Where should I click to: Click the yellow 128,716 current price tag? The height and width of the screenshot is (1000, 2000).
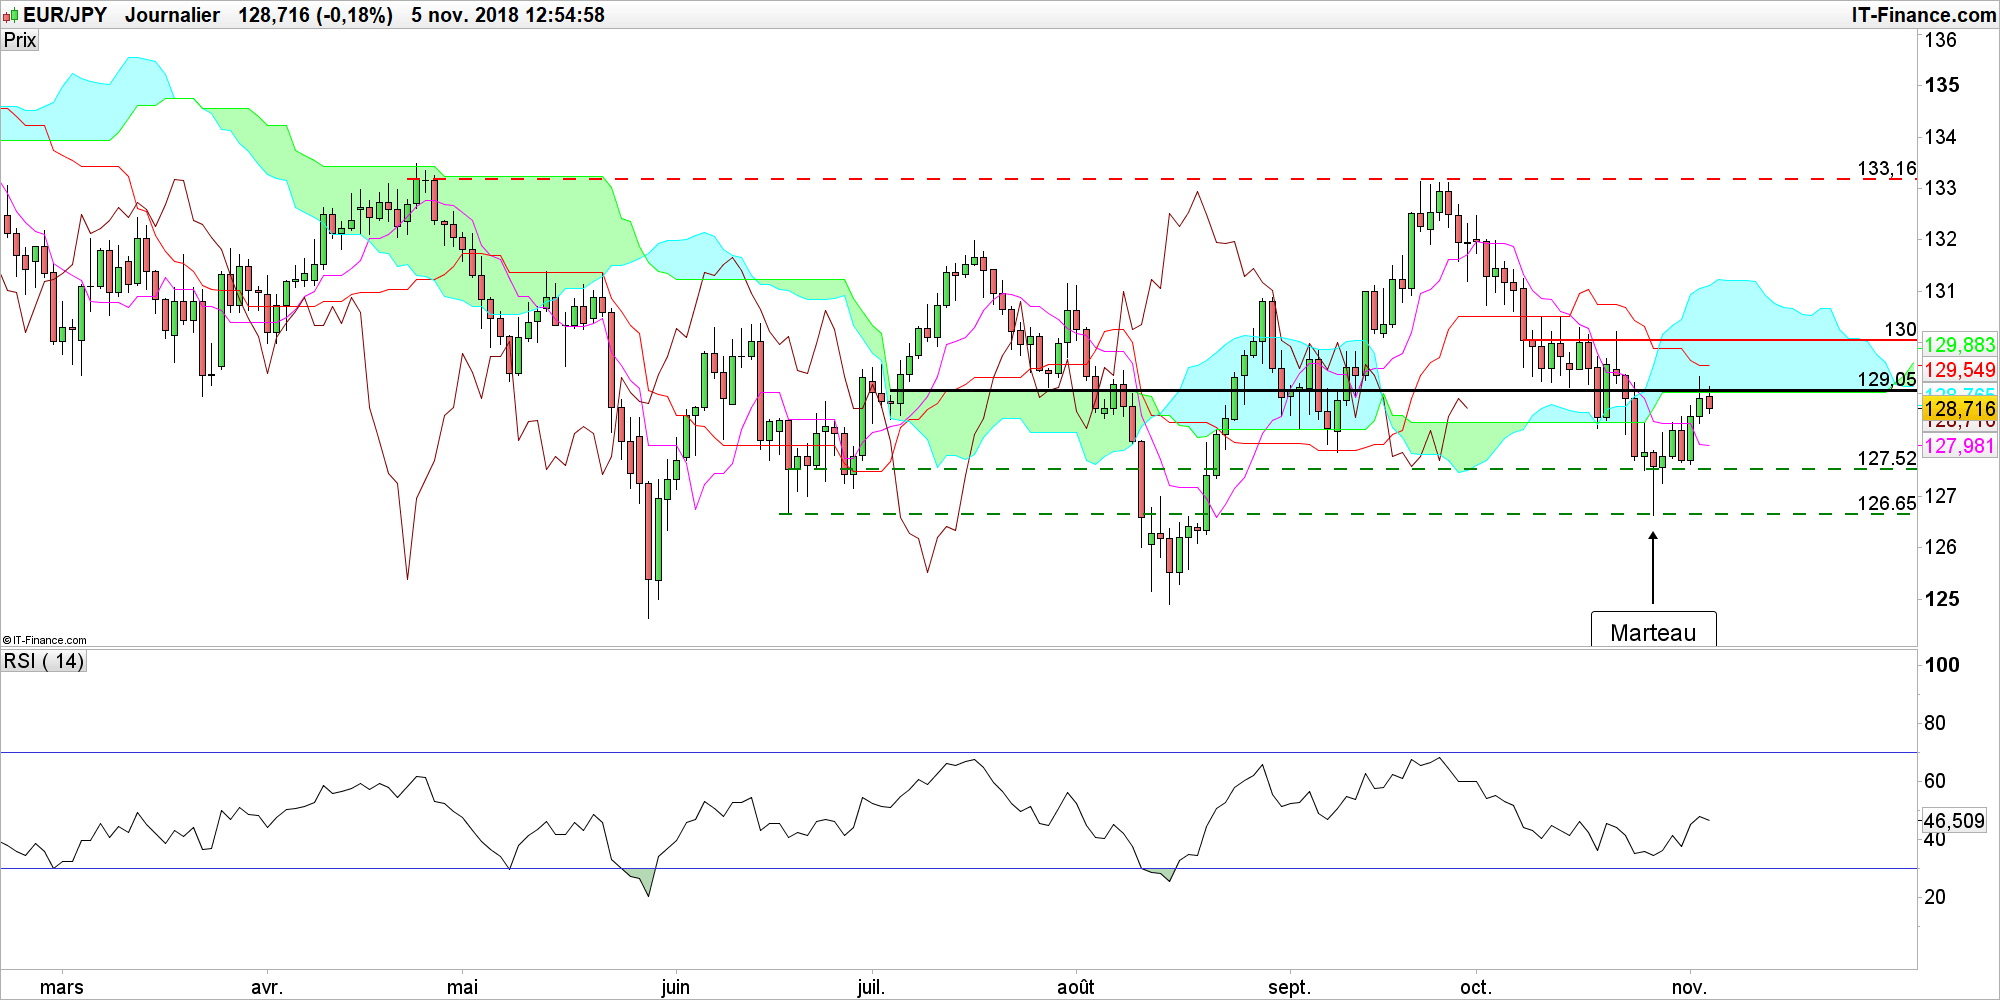coord(1959,408)
